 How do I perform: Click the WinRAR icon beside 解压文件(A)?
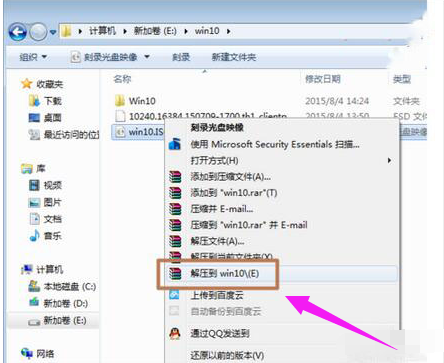[175, 241]
